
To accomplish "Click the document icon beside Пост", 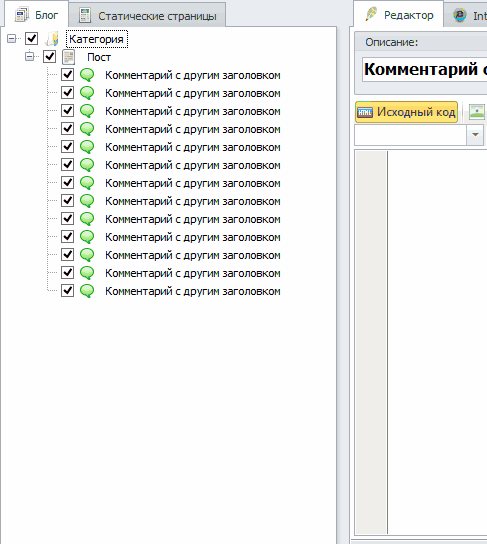I will point(69,57).
